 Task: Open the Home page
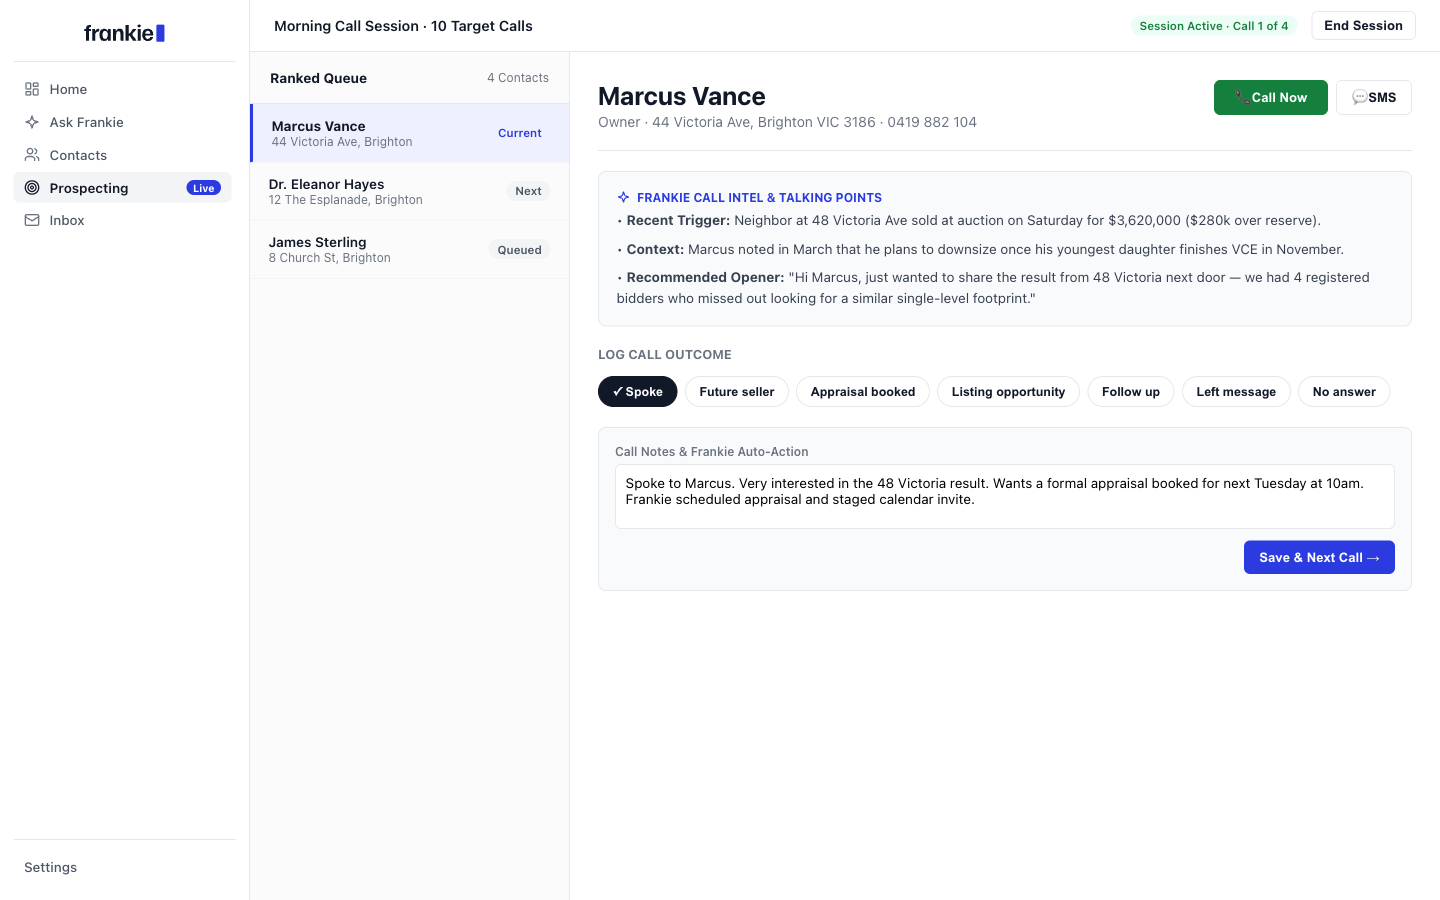point(122,89)
